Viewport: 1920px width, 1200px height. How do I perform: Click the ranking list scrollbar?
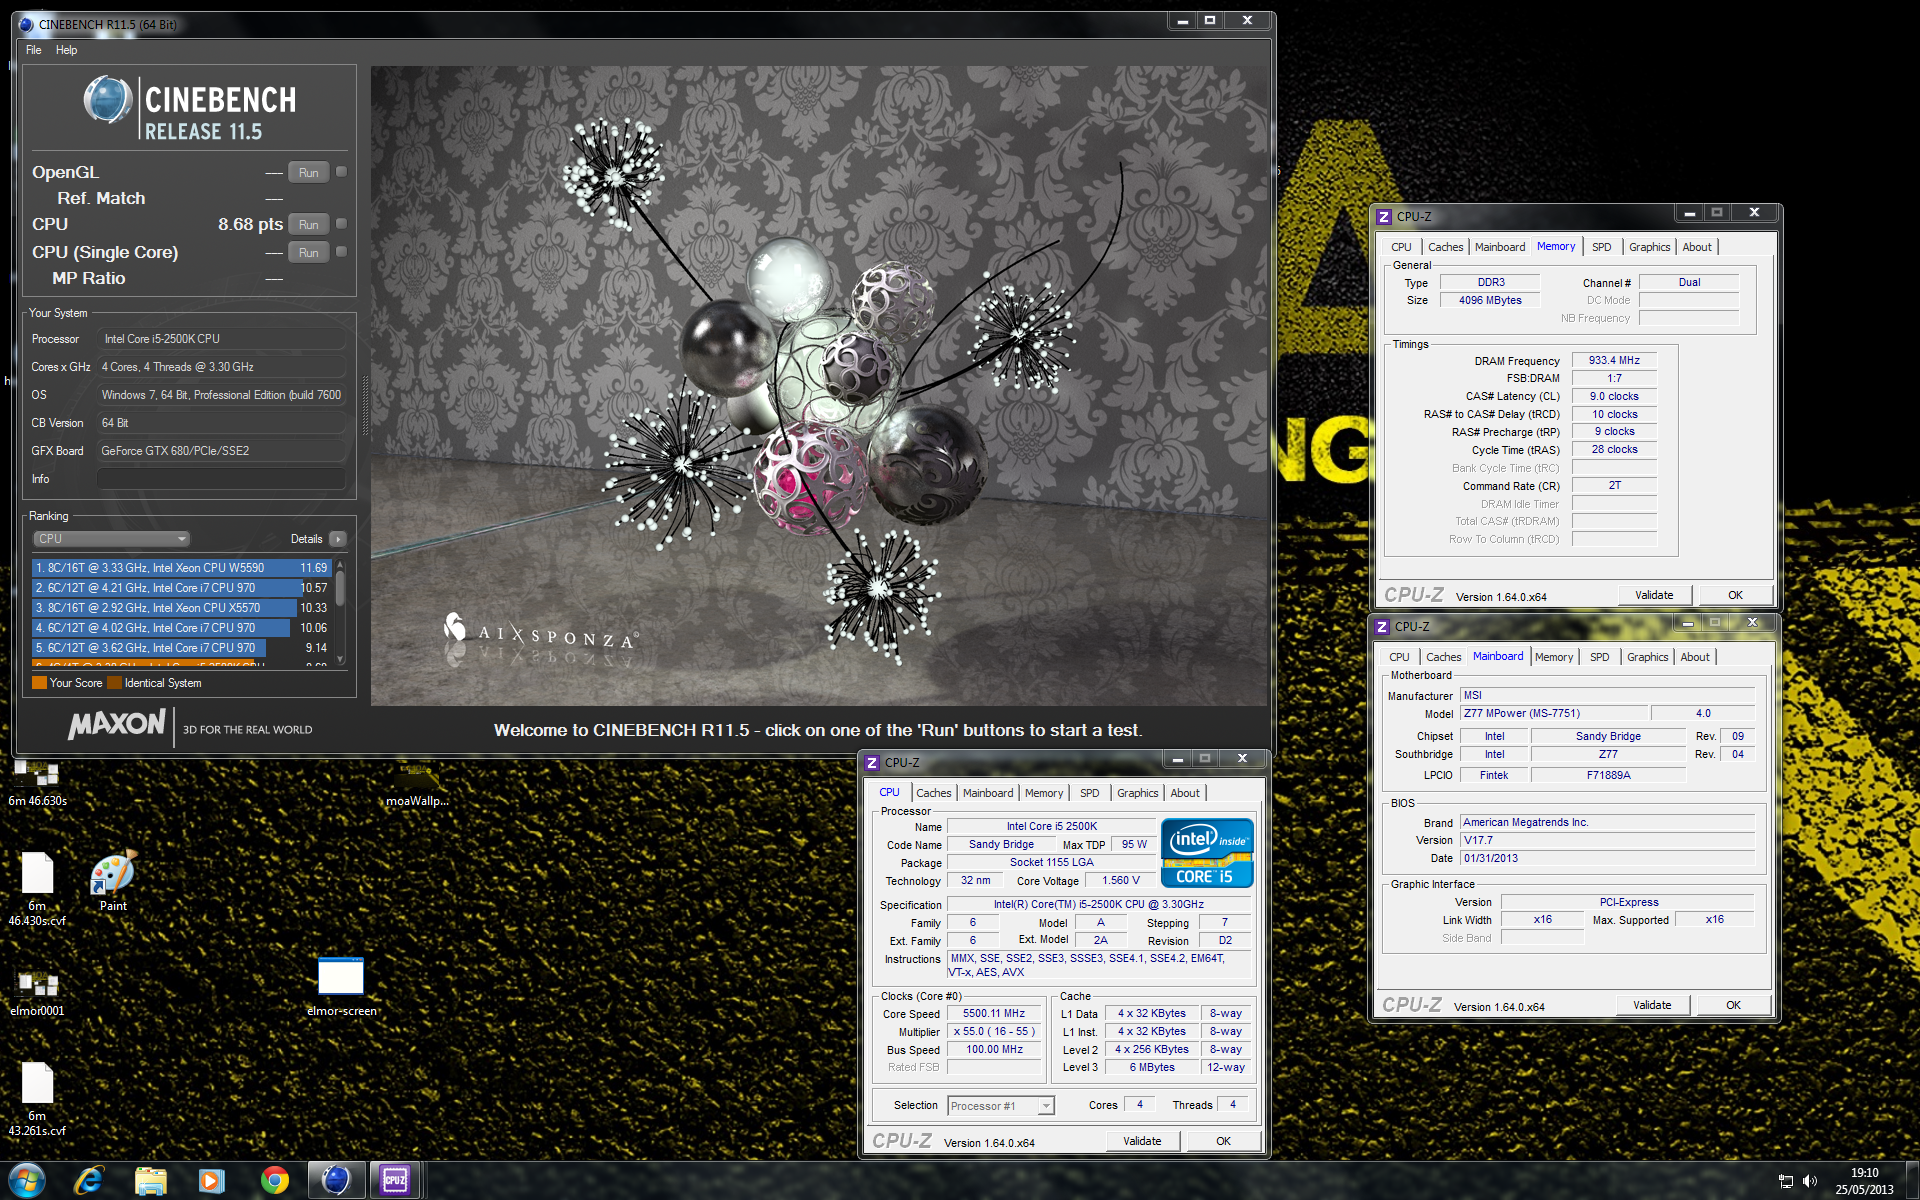(340, 612)
